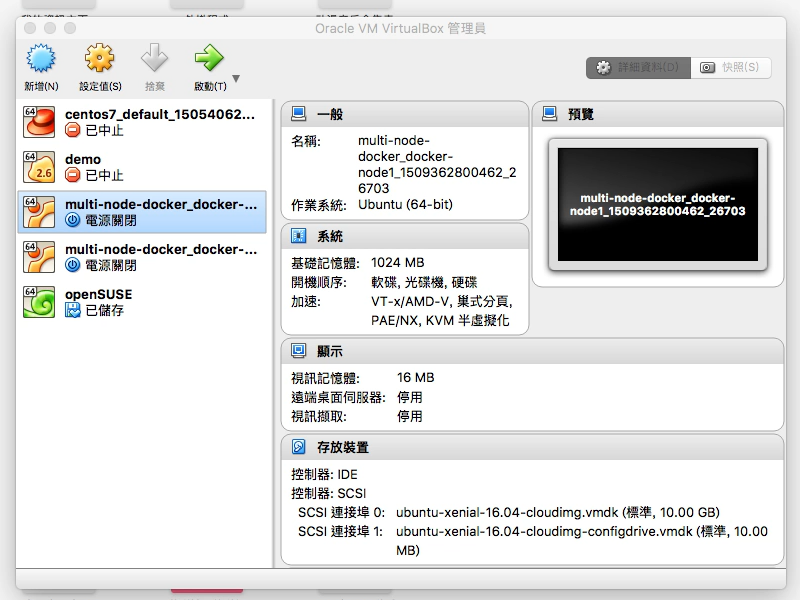Click the boot order (開機順序) value text
The height and width of the screenshot is (600, 800).
tap(424, 282)
